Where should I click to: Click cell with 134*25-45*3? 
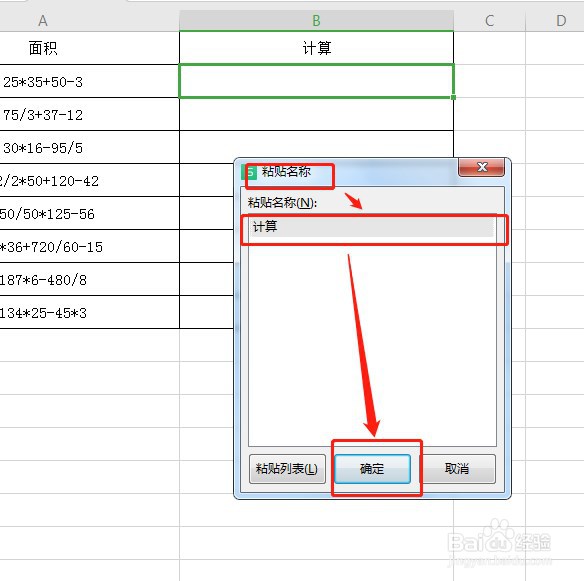coord(89,312)
